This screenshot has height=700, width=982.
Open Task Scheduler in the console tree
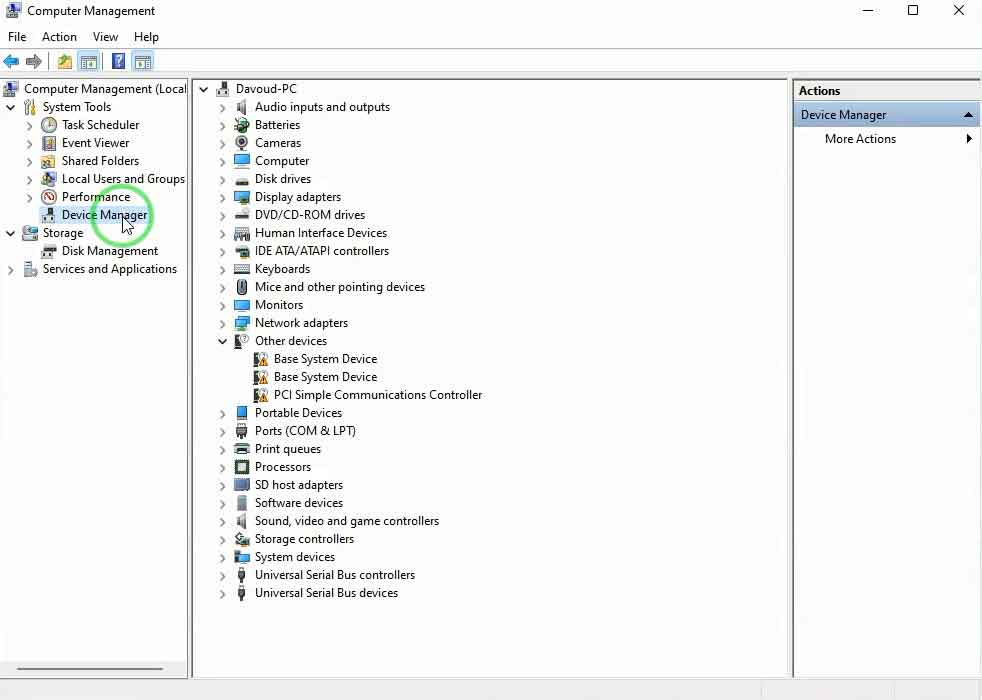coord(100,125)
